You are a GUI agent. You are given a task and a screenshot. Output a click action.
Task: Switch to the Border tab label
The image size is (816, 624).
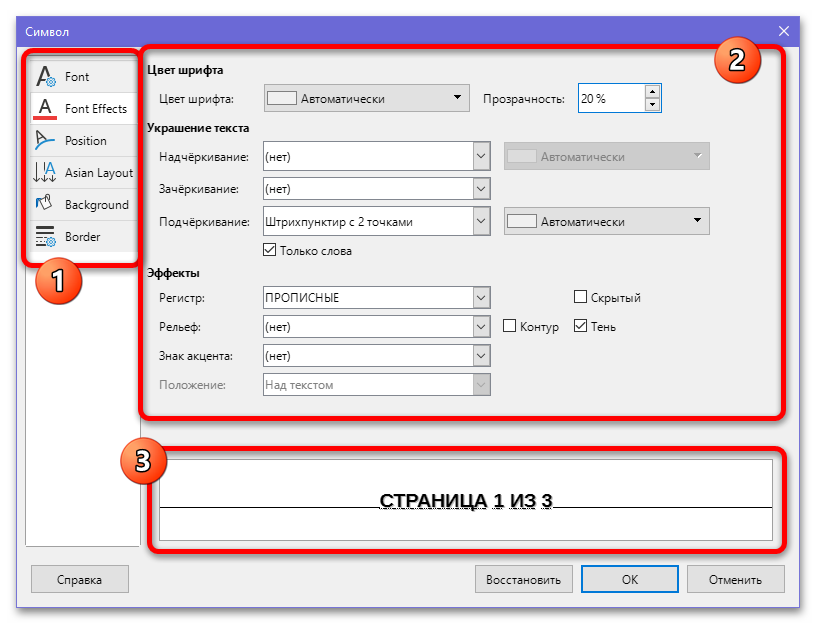coord(82,237)
